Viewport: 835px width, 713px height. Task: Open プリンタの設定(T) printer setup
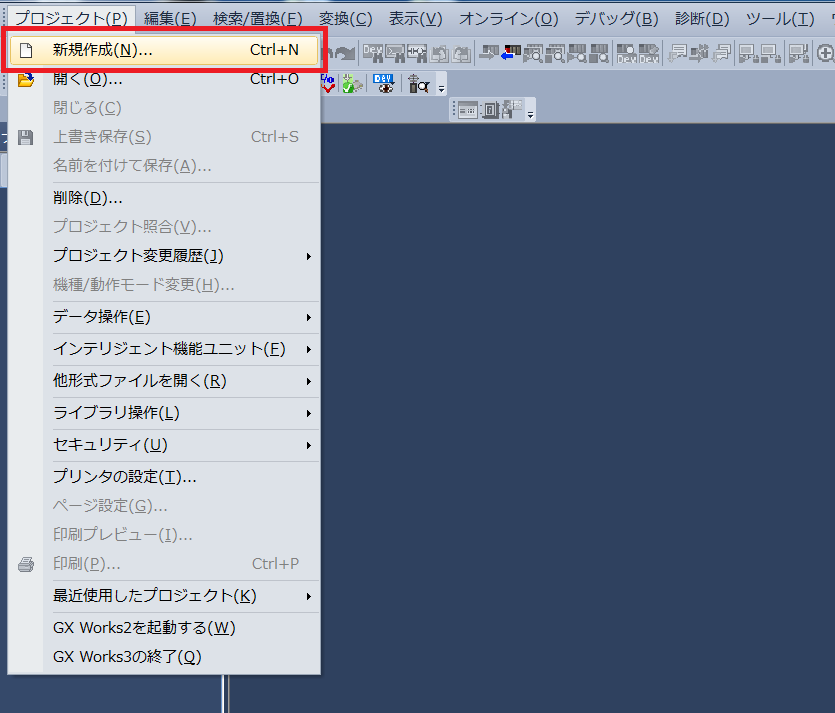[164, 477]
